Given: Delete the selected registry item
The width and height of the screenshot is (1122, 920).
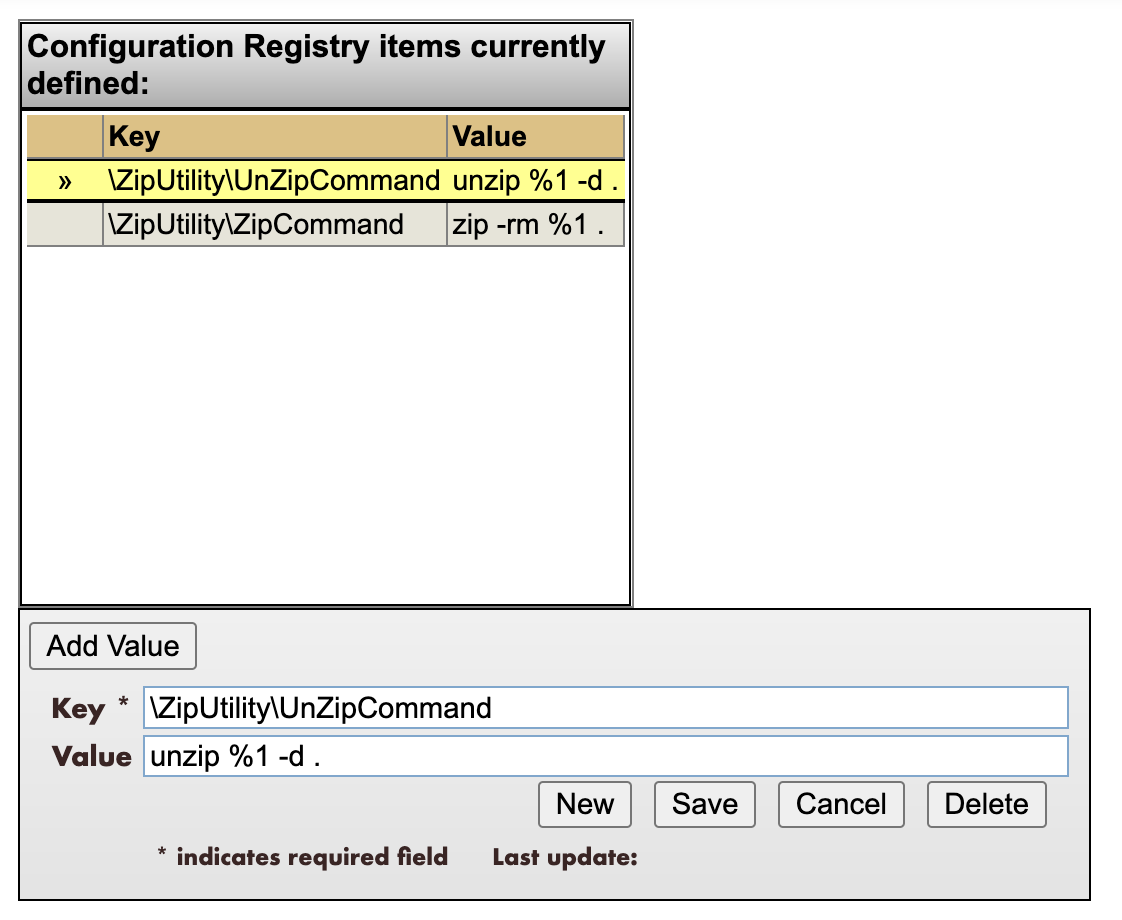Looking at the screenshot, I should (986, 805).
